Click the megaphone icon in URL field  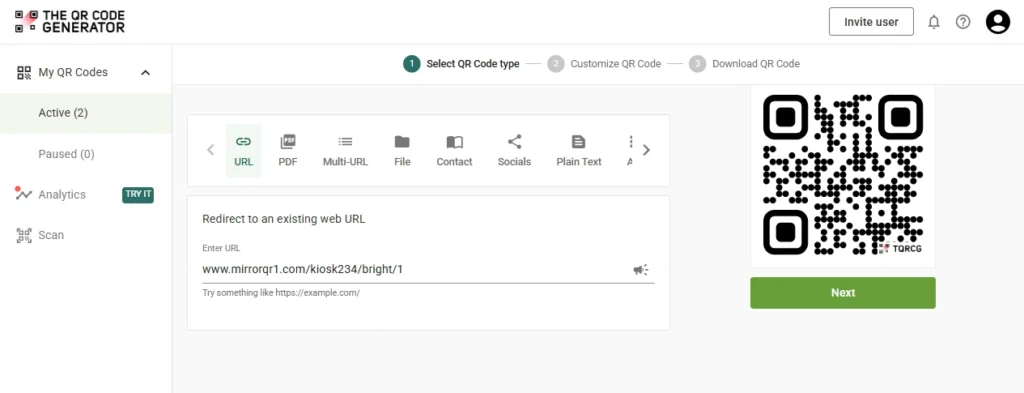pyautogui.click(x=641, y=270)
